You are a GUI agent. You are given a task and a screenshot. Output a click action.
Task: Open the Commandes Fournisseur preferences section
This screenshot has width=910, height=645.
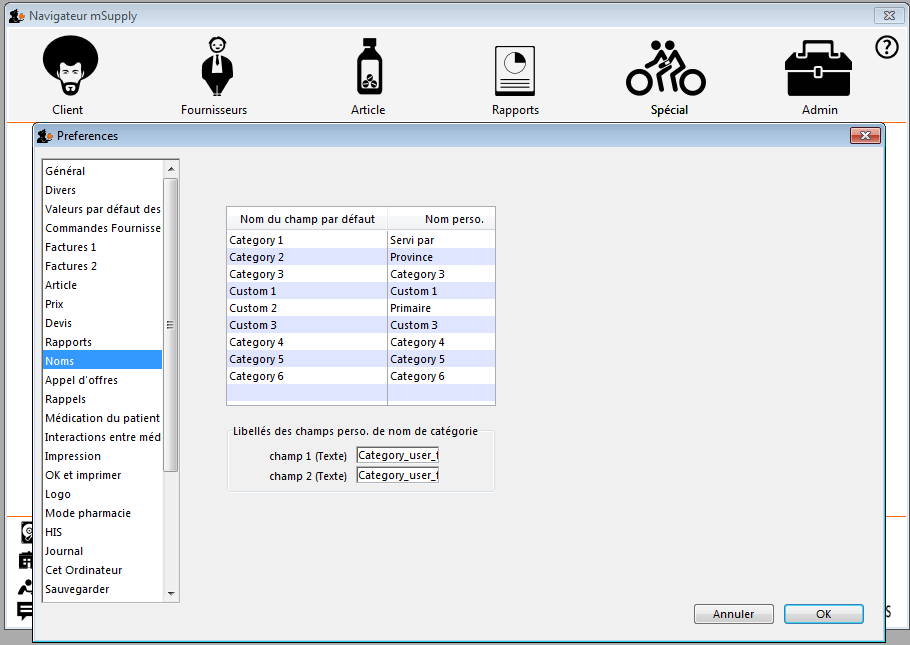(x=102, y=228)
